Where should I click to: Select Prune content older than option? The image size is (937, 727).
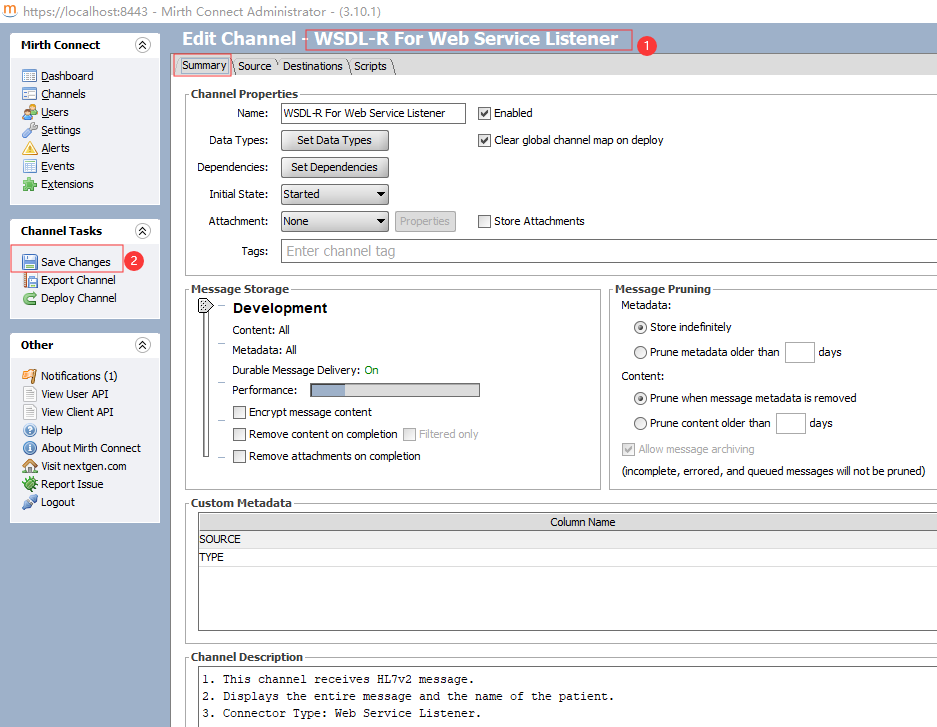640,424
